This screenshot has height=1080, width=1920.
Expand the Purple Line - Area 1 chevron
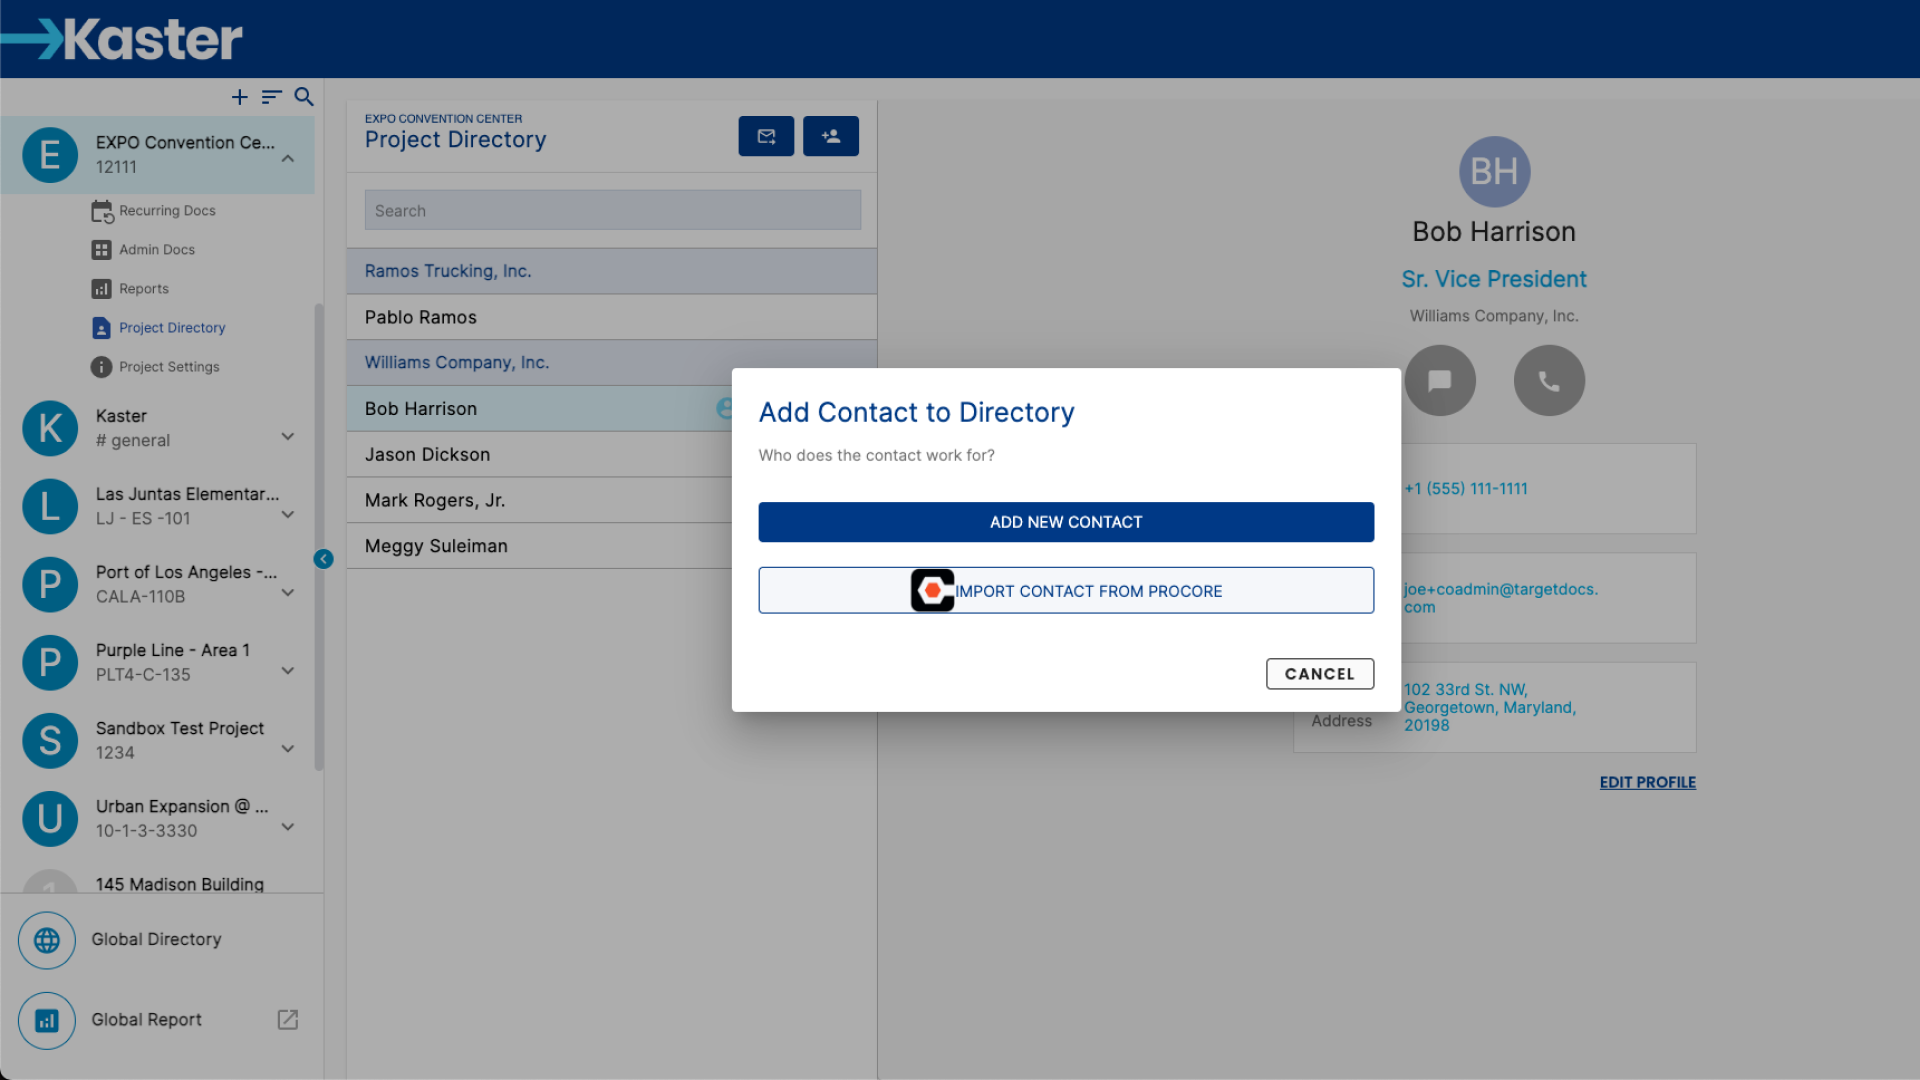click(x=288, y=670)
